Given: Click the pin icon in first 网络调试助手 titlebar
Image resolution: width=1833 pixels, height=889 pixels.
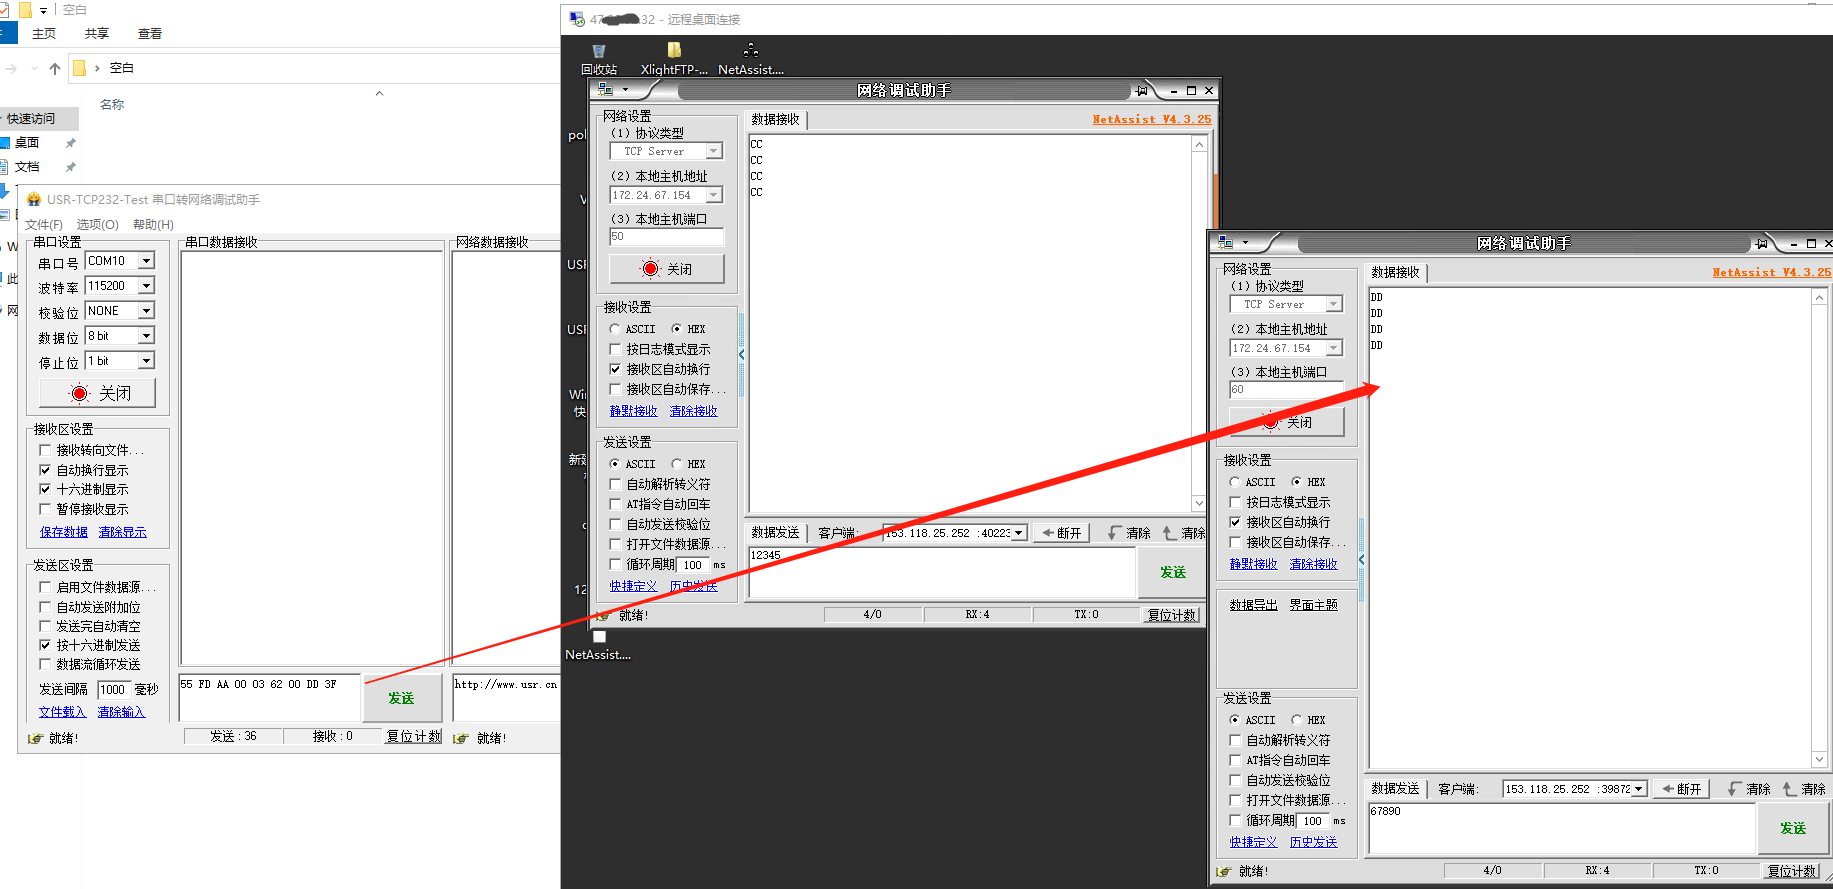Looking at the screenshot, I should coord(1141,91).
